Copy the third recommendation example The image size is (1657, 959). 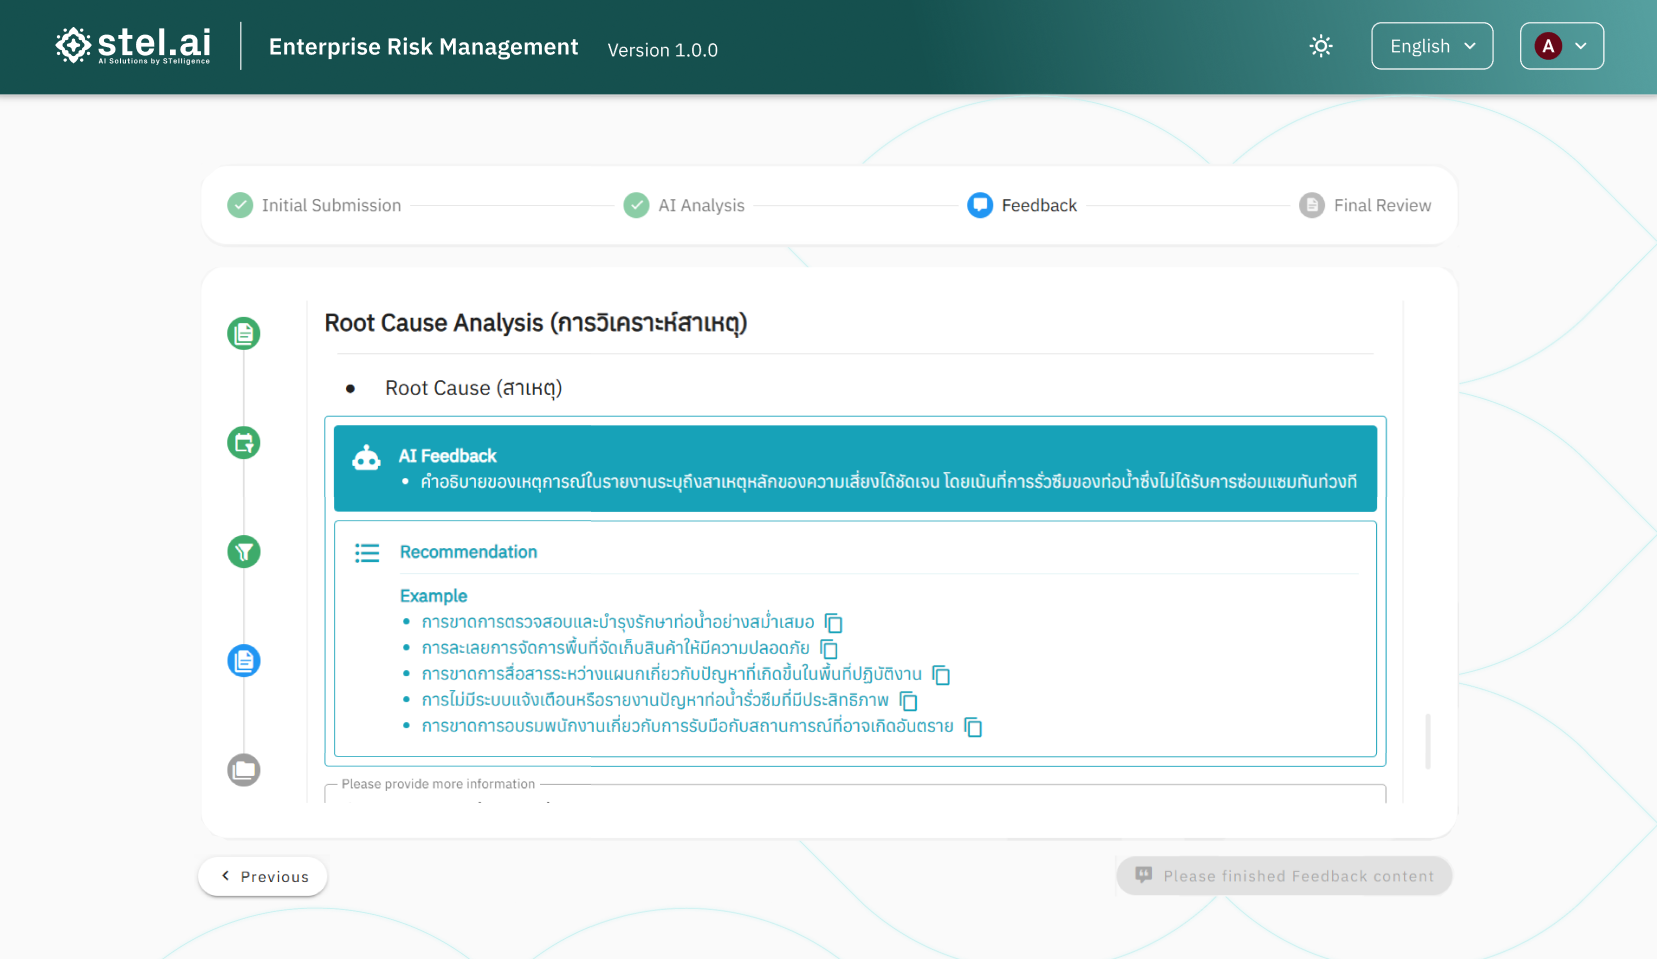(x=941, y=675)
